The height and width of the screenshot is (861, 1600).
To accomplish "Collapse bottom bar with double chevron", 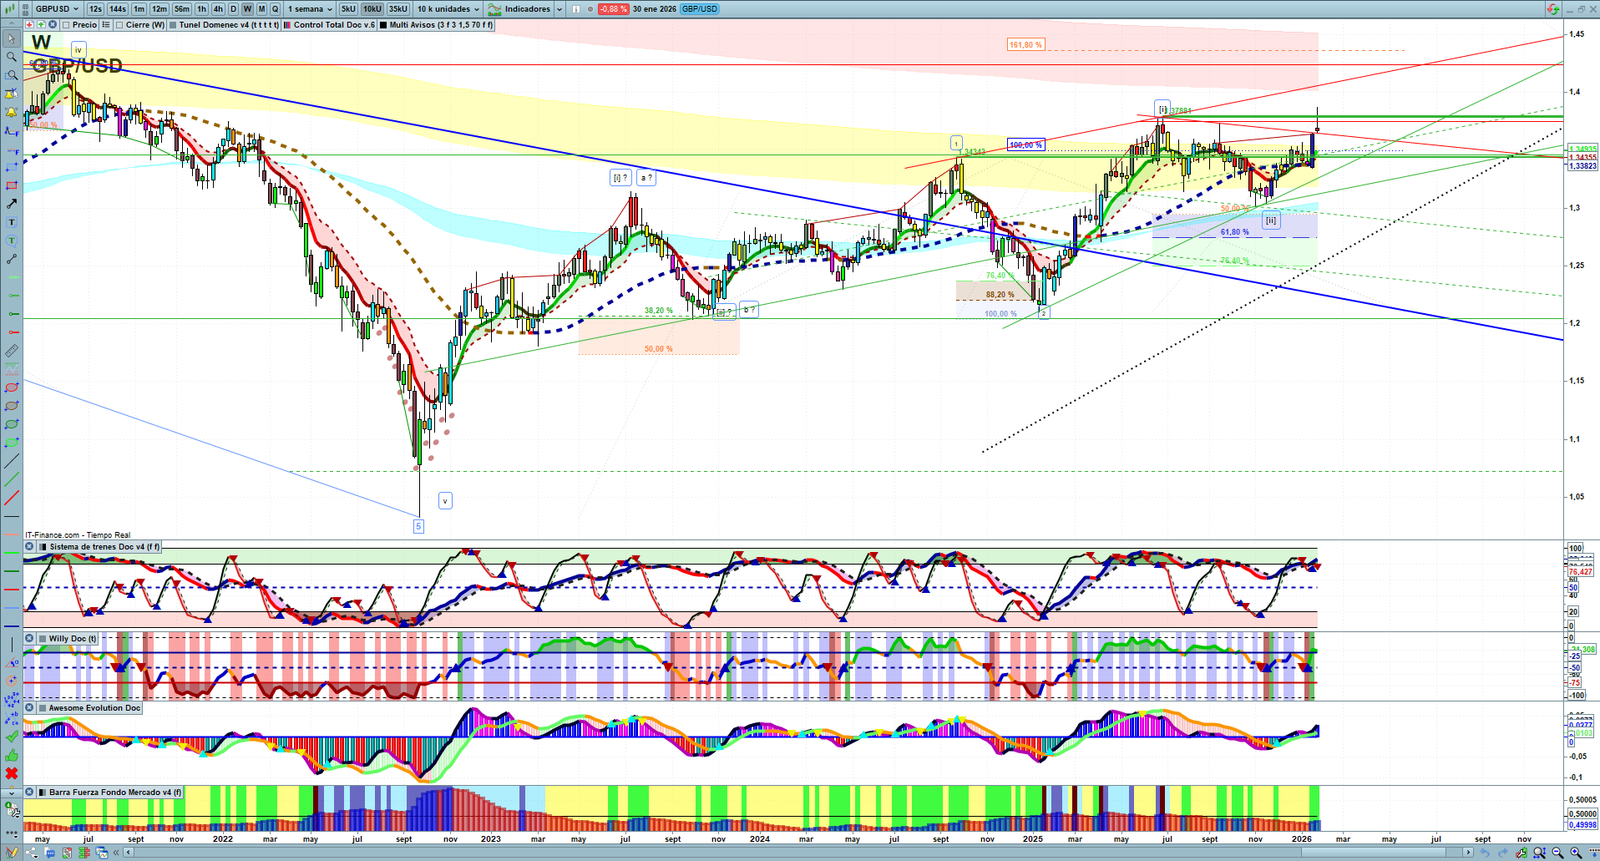I will point(116,852).
